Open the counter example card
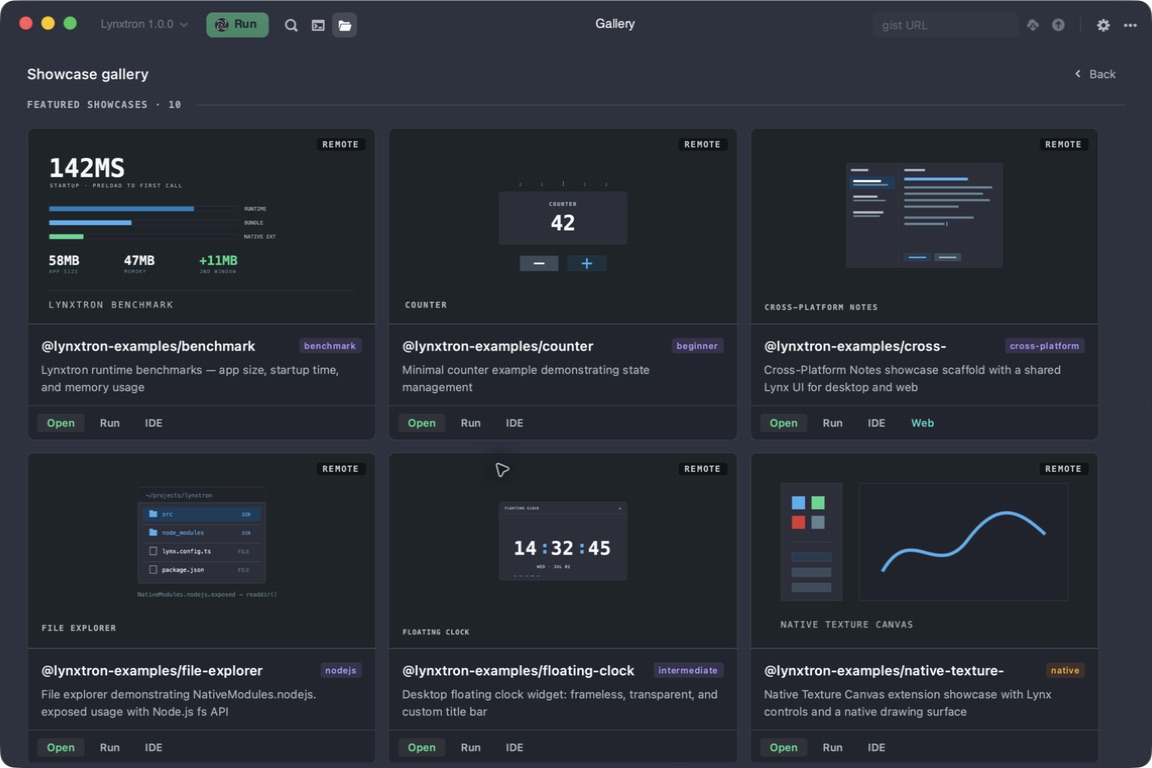The width and height of the screenshot is (1152, 768). 422,423
